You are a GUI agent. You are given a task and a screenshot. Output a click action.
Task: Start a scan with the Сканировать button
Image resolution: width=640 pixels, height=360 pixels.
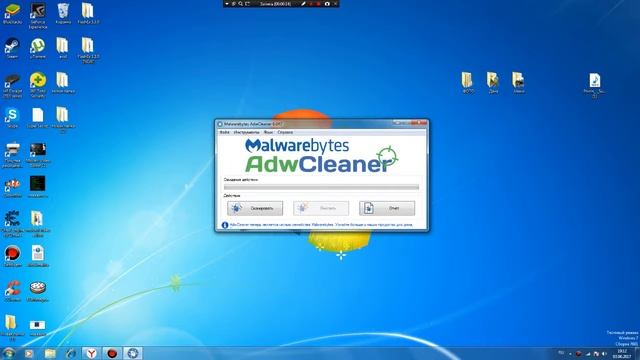(x=255, y=208)
